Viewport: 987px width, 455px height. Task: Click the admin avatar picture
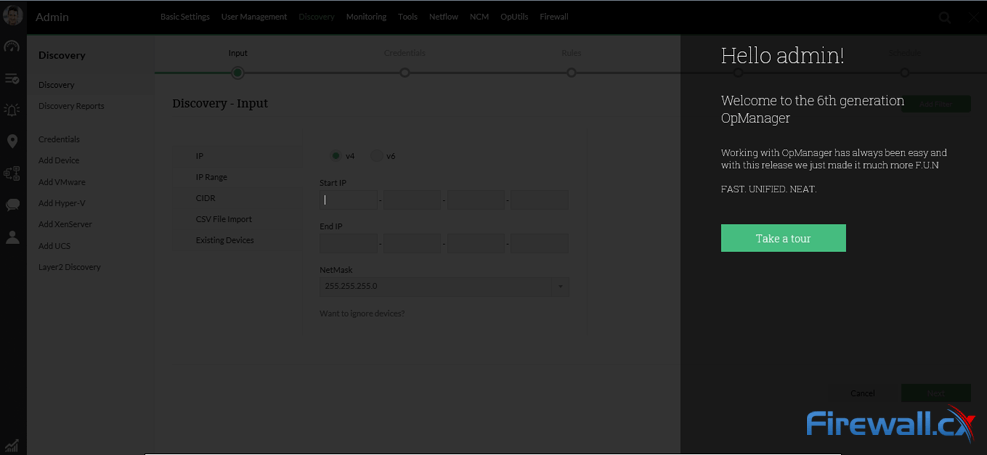point(13,16)
